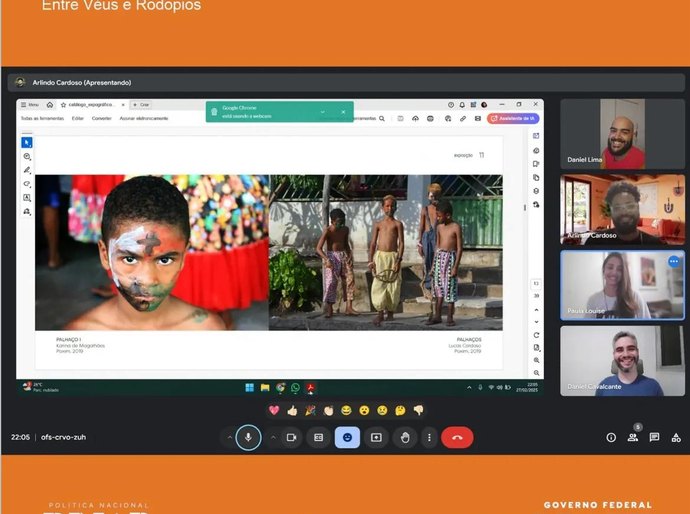This screenshot has height=514, width=690.
Task: Raise hand in the meeting
Action: [x=405, y=437]
